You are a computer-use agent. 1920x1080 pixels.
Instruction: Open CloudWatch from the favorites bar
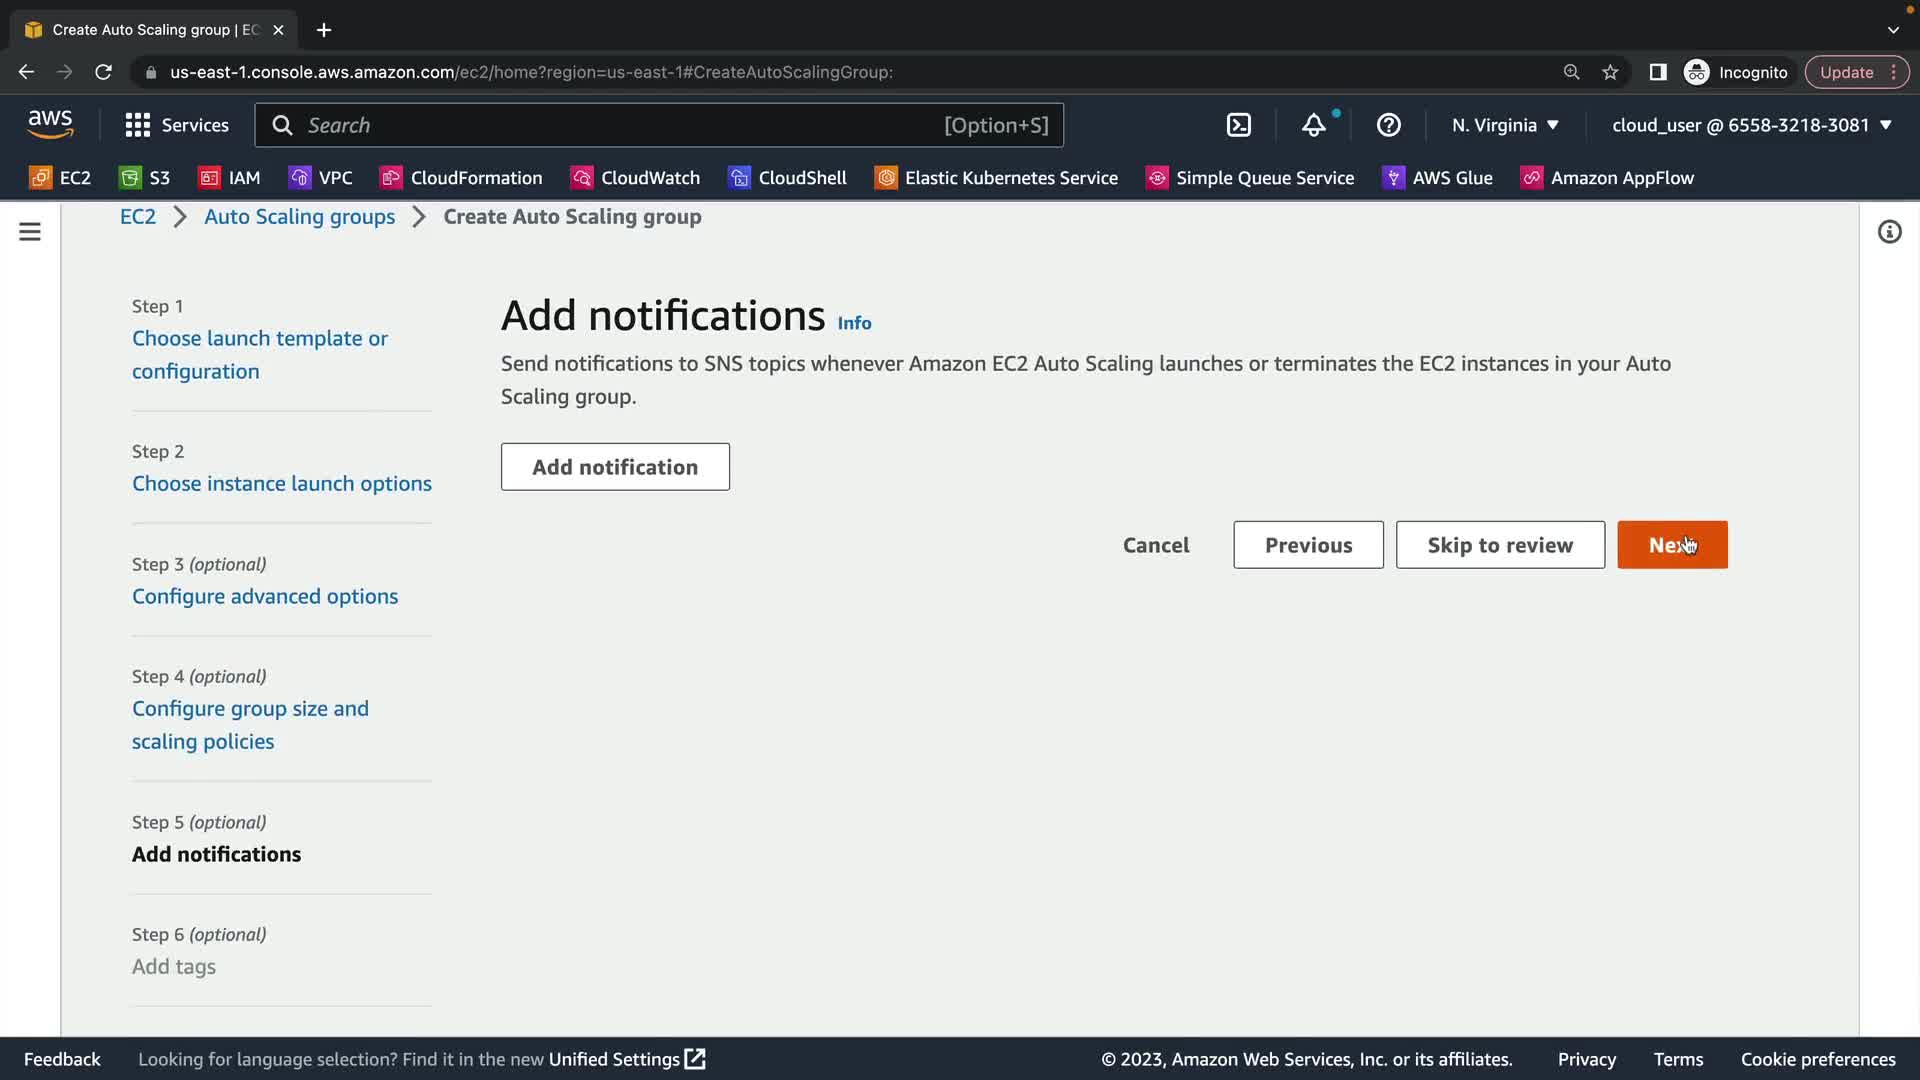(635, 178)
